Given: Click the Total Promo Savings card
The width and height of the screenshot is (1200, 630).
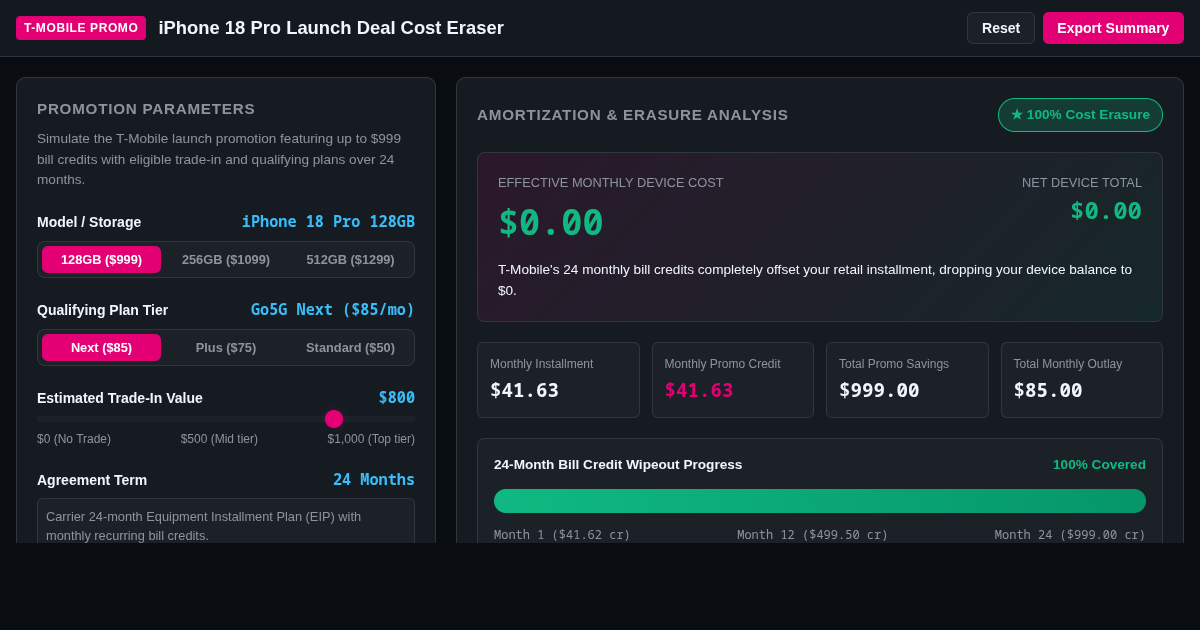Looking at the screenshot, I should [x=907, y=380].
